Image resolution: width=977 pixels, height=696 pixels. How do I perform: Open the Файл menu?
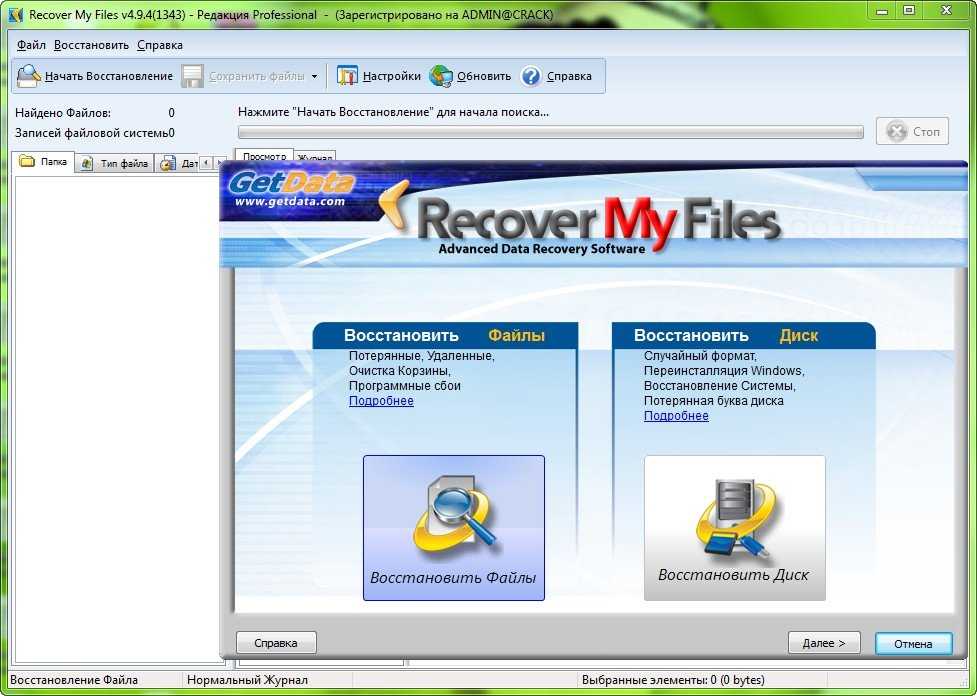[31, 45]
